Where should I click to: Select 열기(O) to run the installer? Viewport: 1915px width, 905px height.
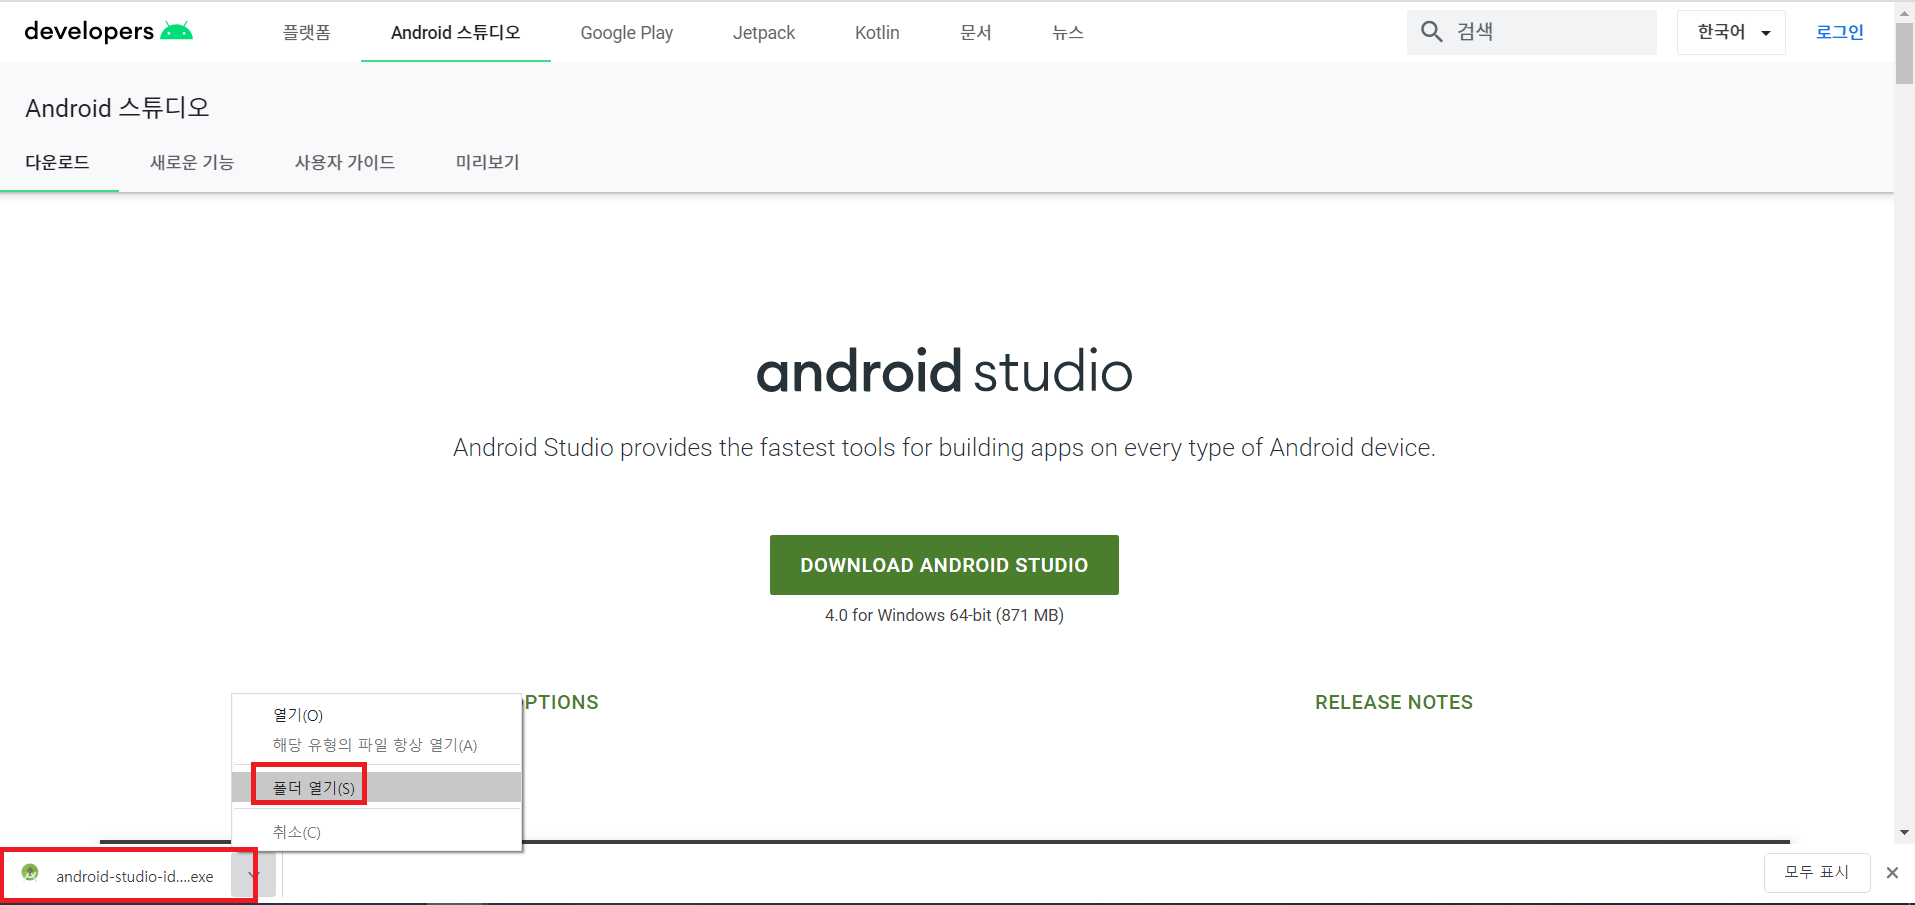297,714
